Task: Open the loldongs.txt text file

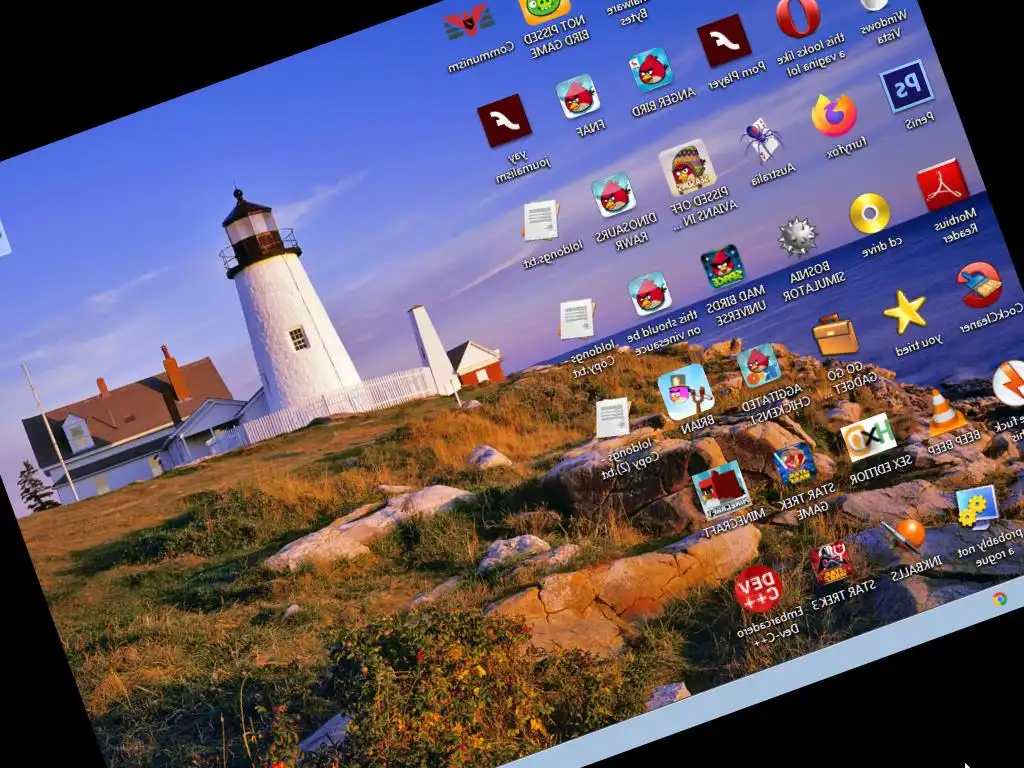Action: [x=541, y=220]
